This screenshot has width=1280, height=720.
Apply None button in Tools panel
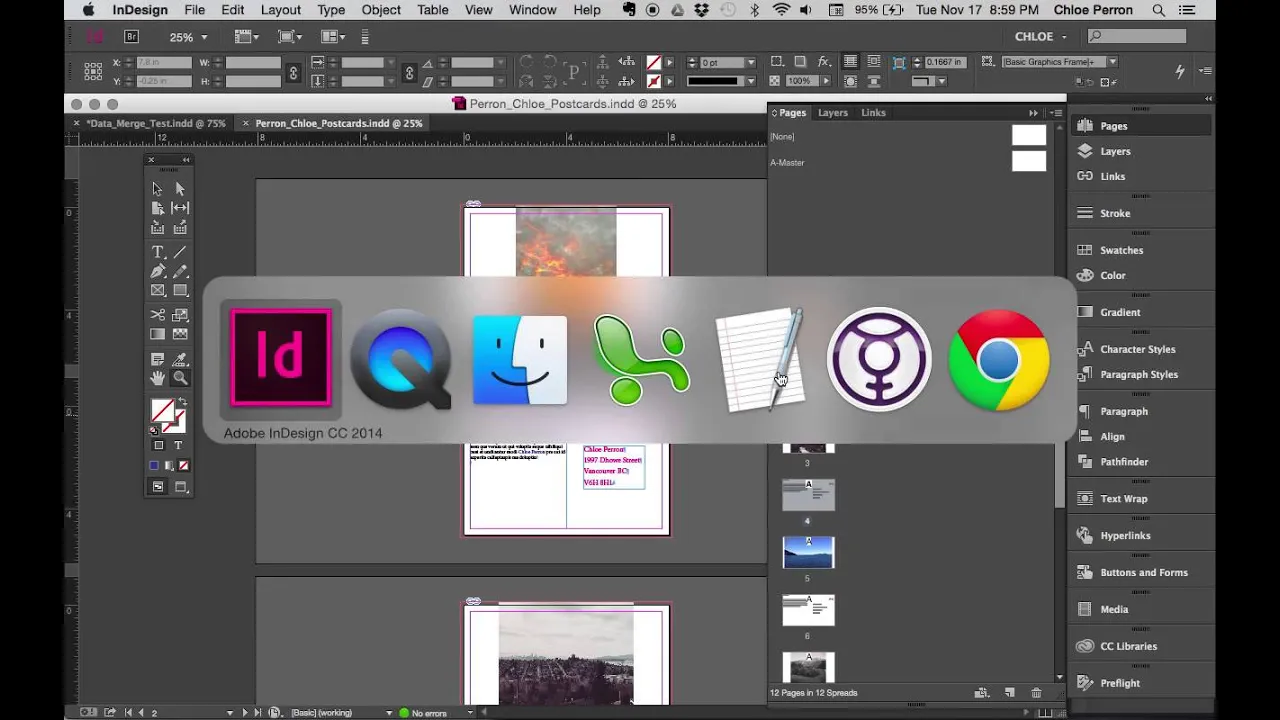(184, 466)
